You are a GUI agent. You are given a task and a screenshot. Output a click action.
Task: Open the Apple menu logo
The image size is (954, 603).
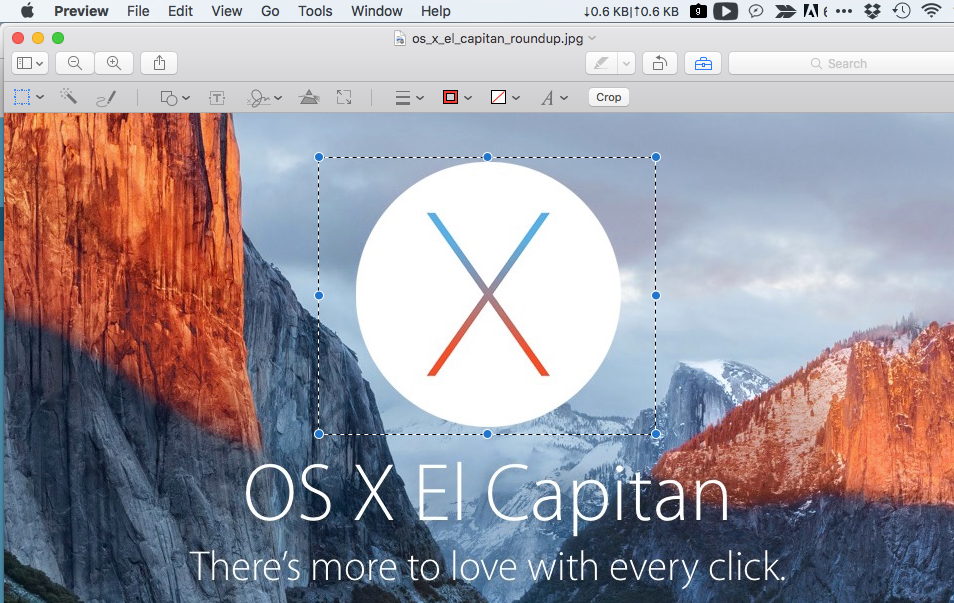[27, 11]
